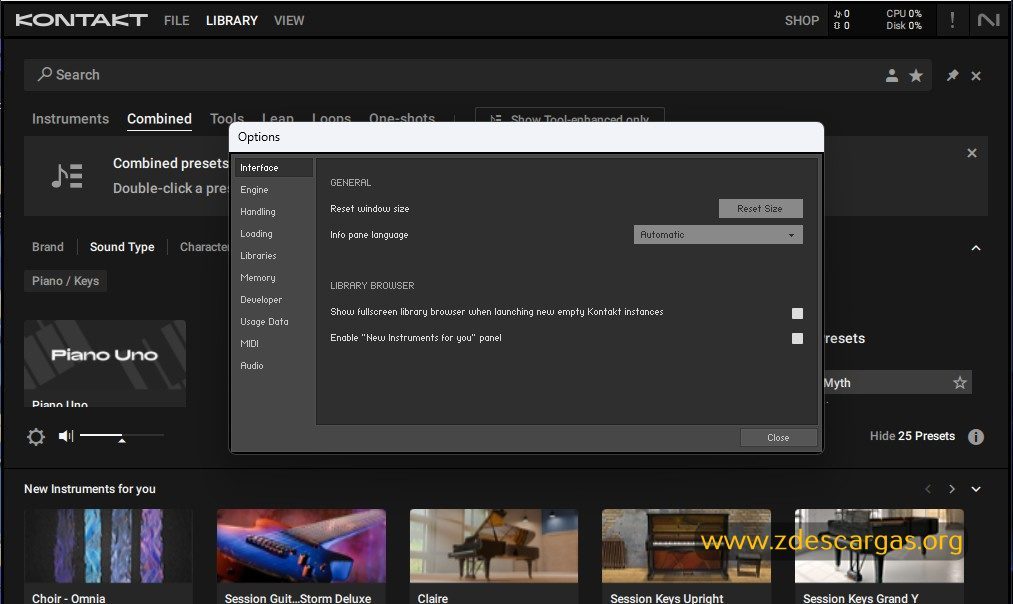Click the combined presets note-list icon
The height and width of the screenshot is (604, 1013).
[67, 176]
